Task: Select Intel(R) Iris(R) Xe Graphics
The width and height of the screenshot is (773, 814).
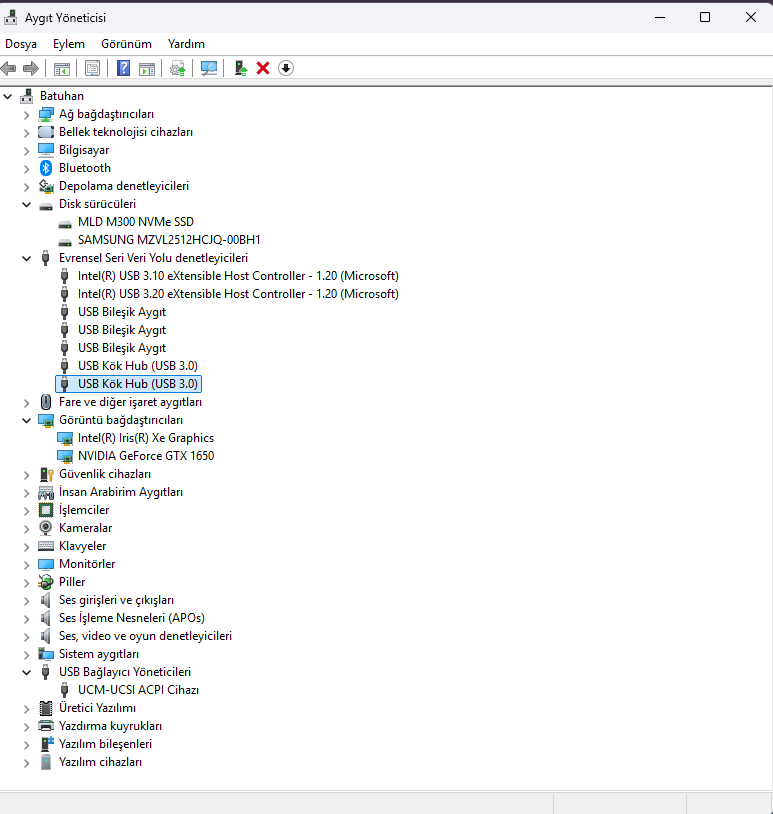Action: point(146,438)
